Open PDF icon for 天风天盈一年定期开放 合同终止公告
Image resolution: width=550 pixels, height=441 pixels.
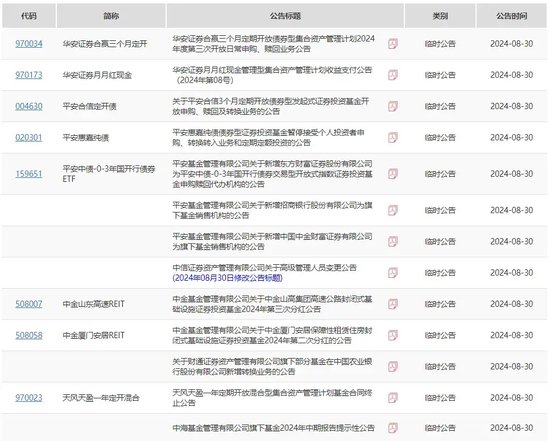point(393,398)
